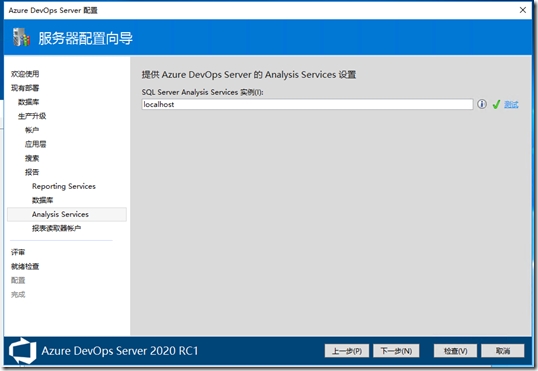Open the 数据库 step under 现有部署
The width and height of the screenshot is (538, 371).
click(x=28, y=102)
